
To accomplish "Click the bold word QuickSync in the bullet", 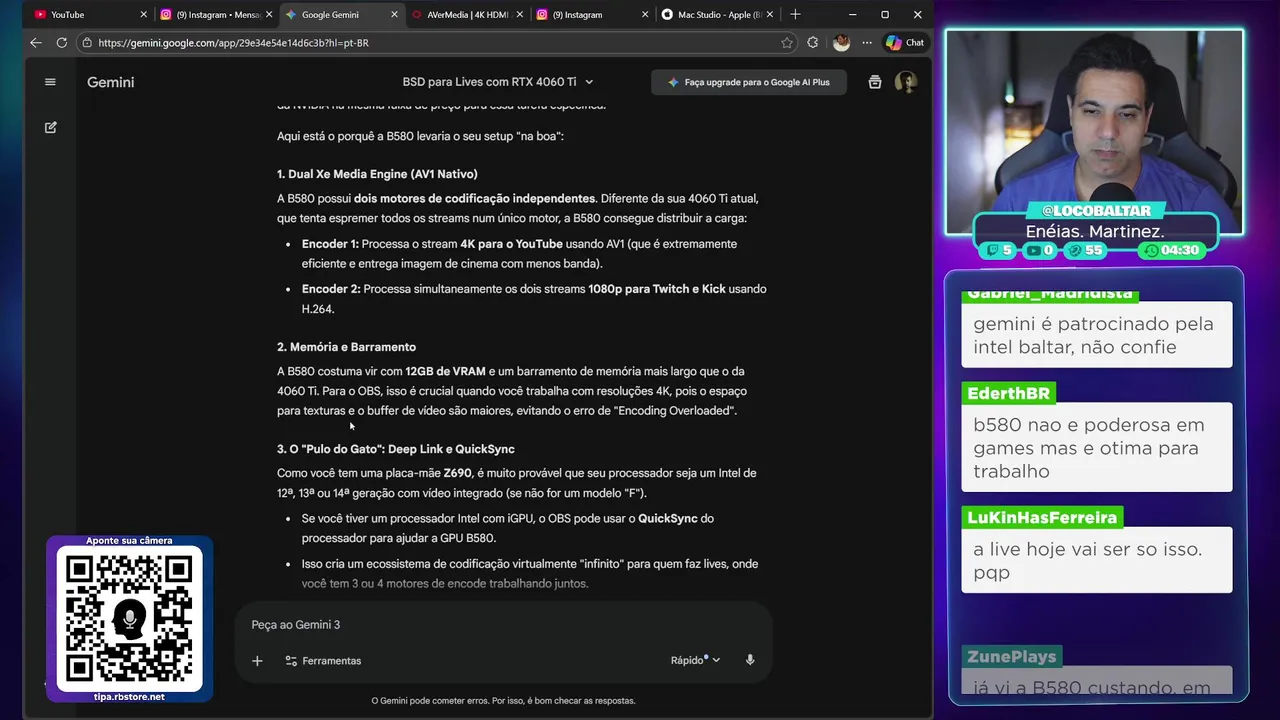I will pyautogui.click(x=668, y=518).
